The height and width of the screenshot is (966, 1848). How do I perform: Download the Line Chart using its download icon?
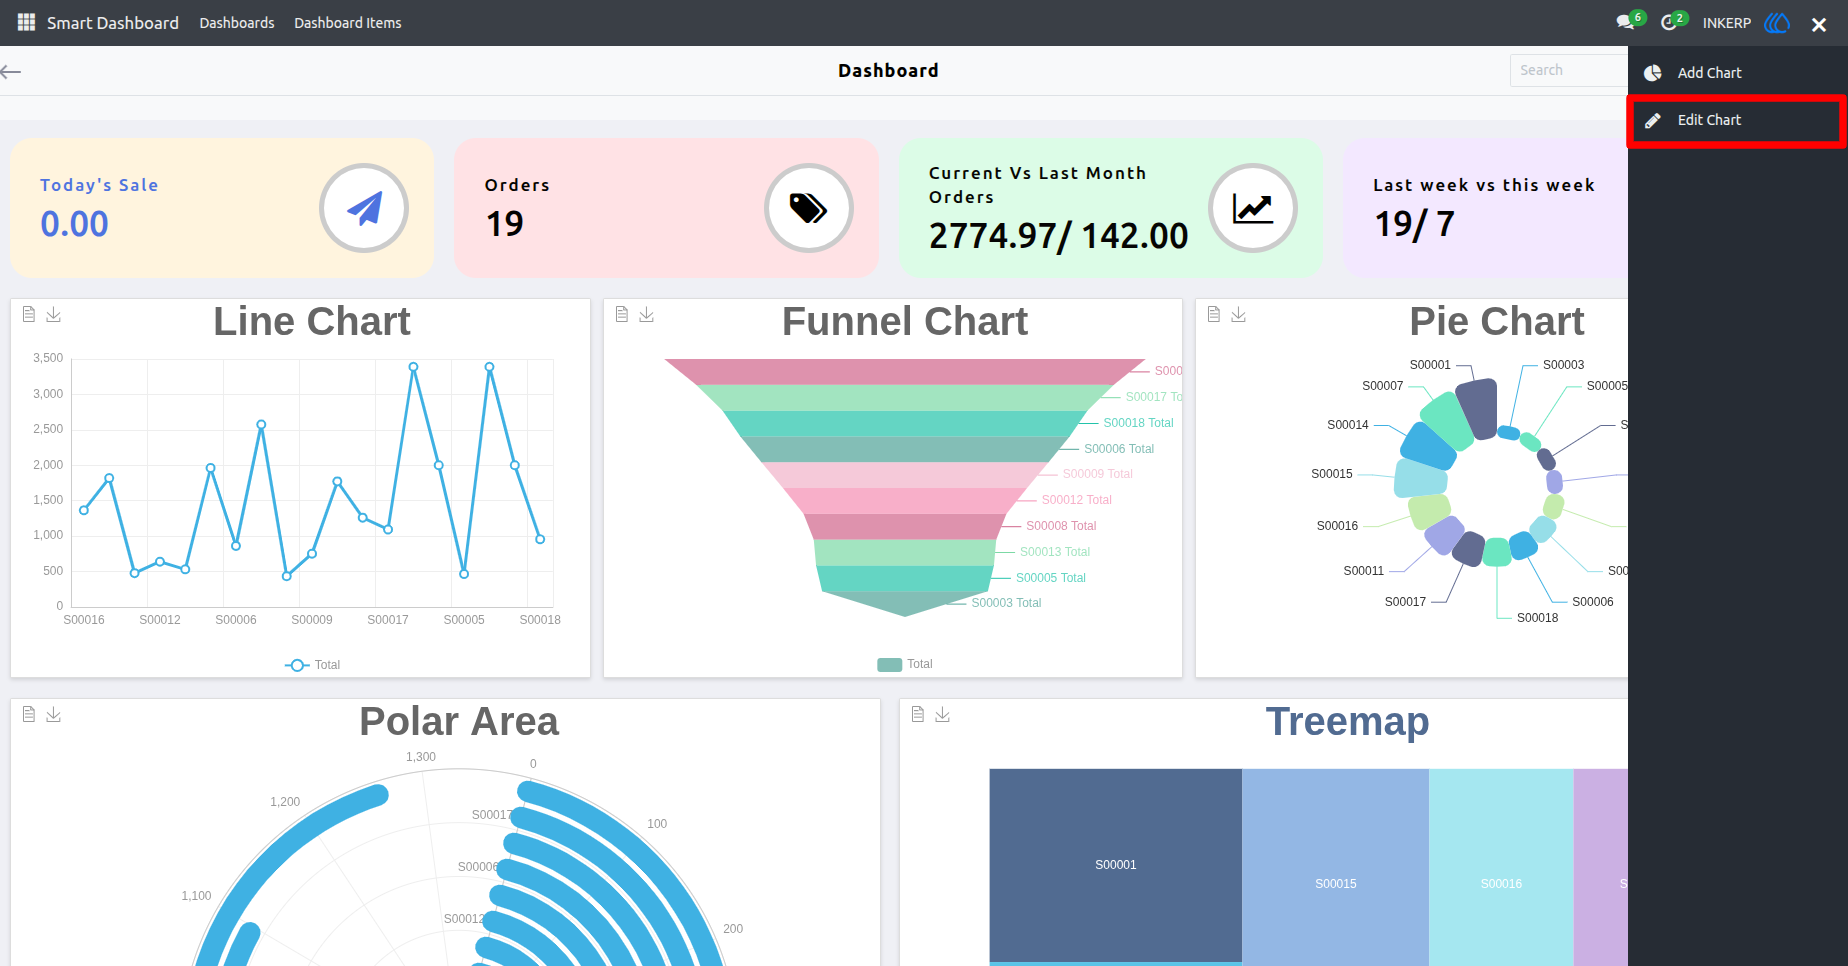pyautogui.click(x=54, y=314)
